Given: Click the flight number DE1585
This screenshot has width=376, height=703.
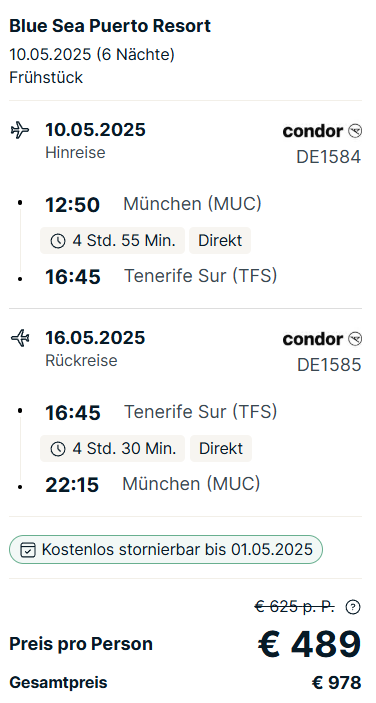Looking at the screenshot, I should click(x=329, y=365).
